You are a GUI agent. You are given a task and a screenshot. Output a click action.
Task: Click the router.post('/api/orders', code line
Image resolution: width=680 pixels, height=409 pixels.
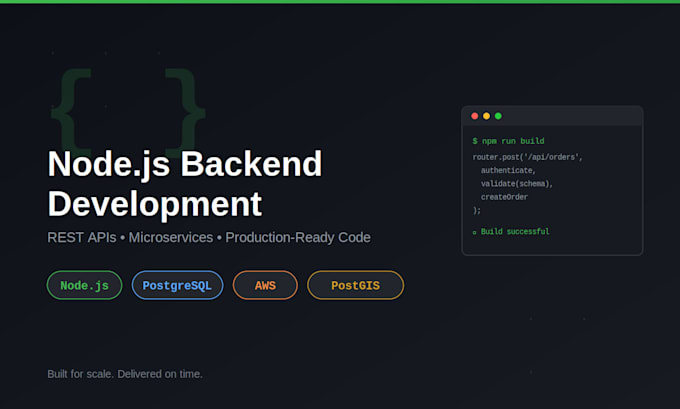coord(527,157)
